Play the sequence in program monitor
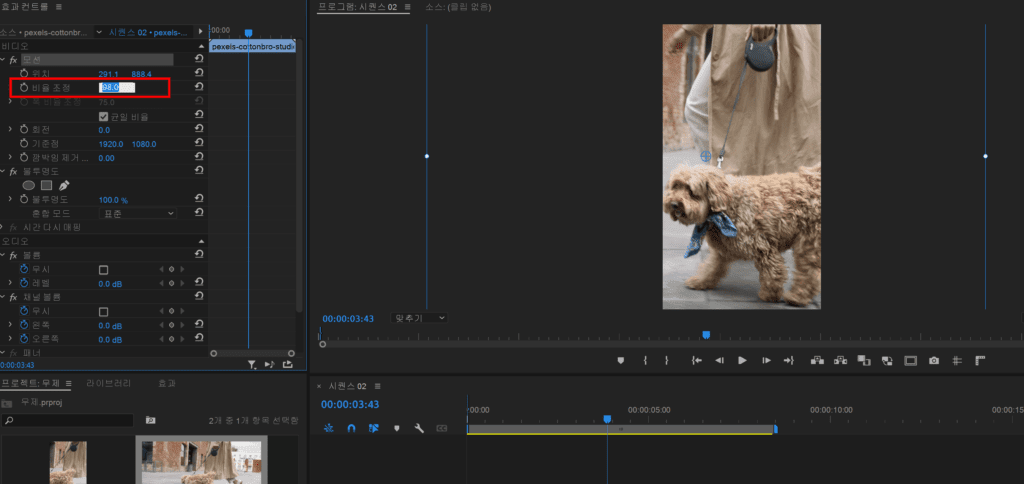The image size is (1024, 484). (742, 361)
